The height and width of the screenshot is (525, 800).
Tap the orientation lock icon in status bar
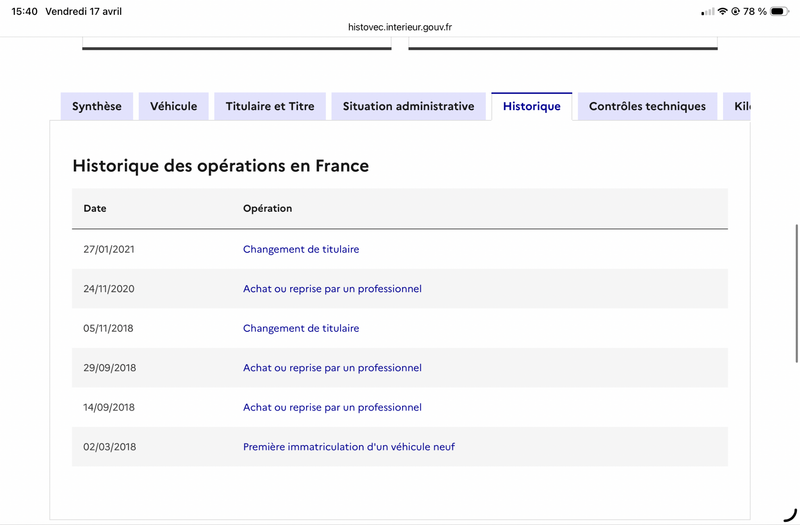coord(735,11)
